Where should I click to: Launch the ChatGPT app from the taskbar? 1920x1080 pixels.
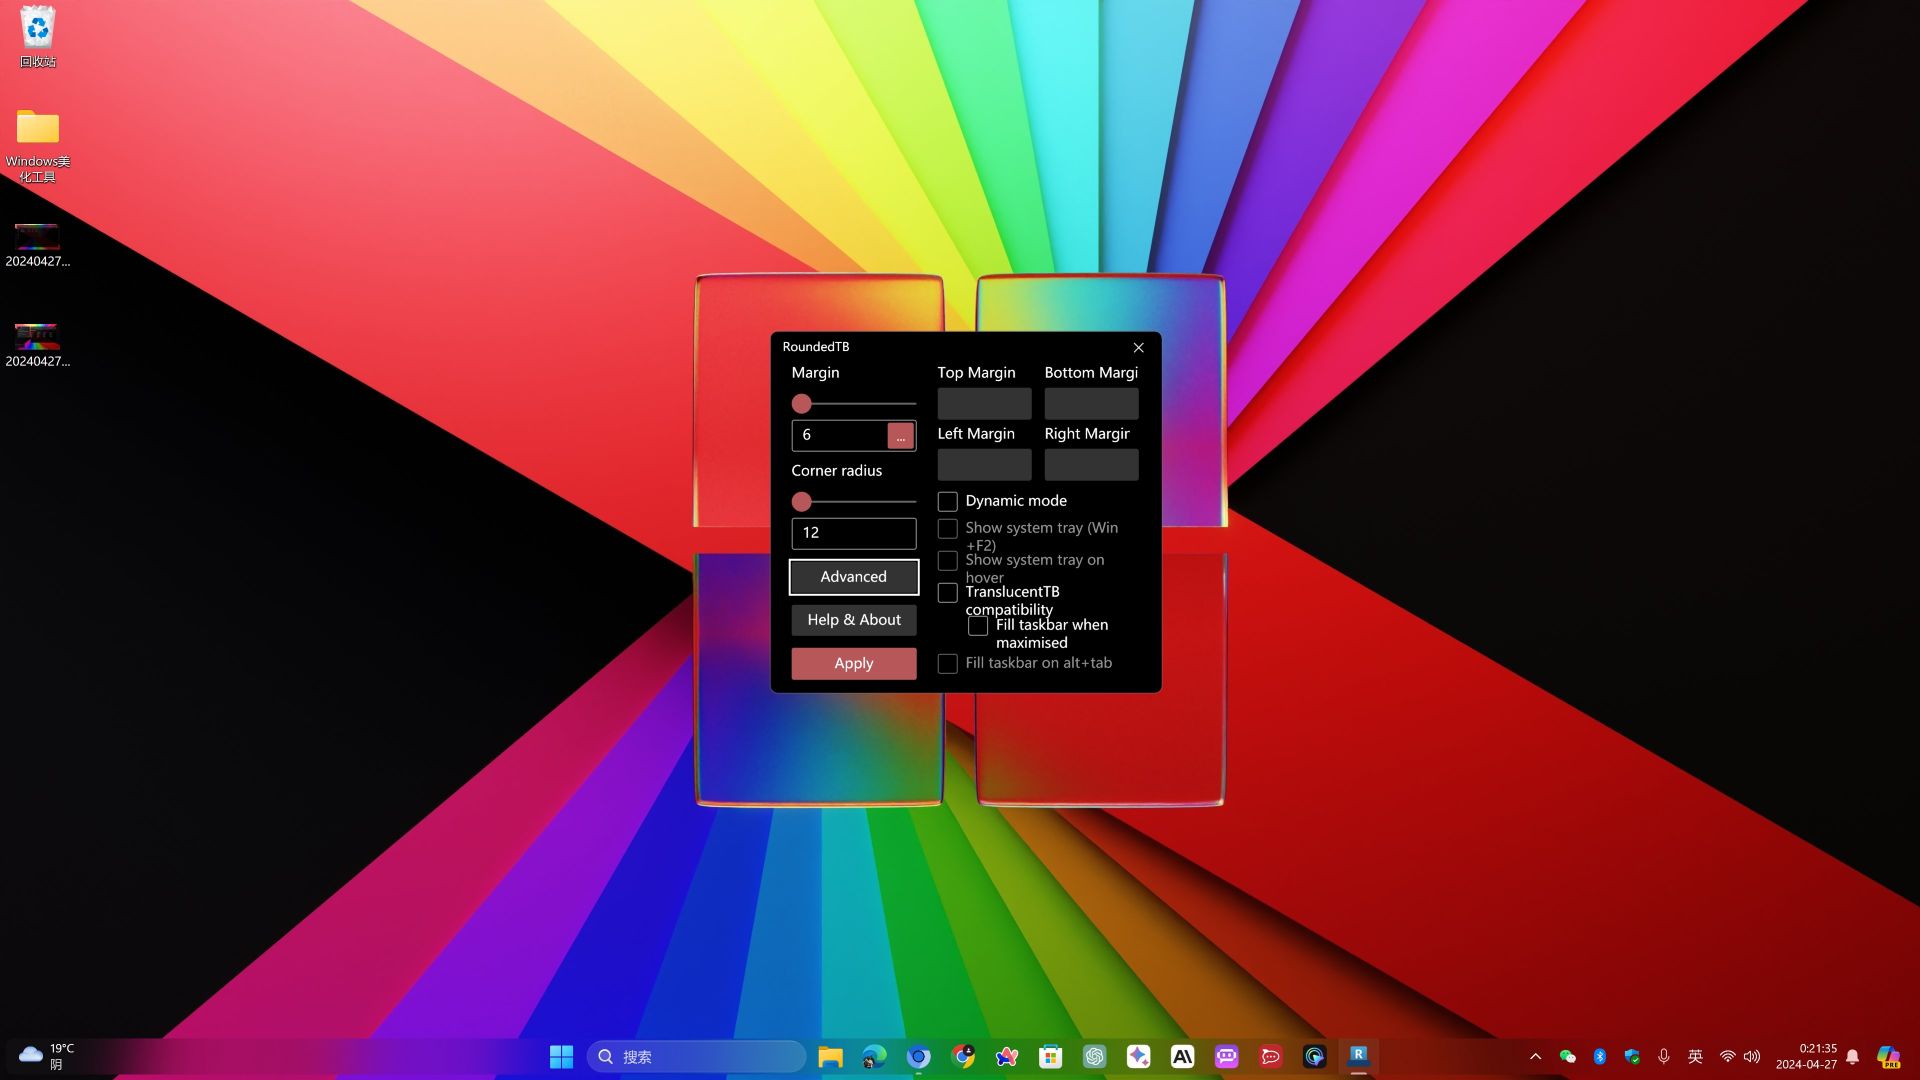pos(1095,1056)
